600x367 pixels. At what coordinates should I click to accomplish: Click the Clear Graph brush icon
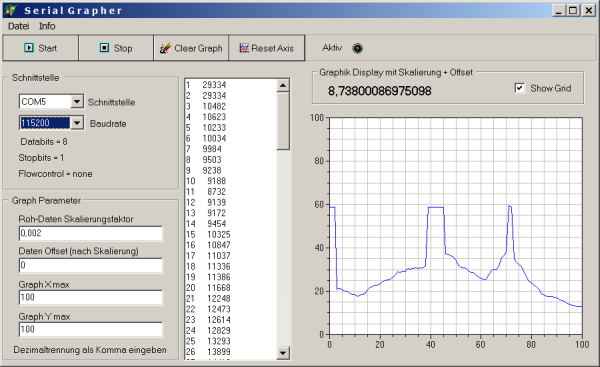tap(165, 48)
